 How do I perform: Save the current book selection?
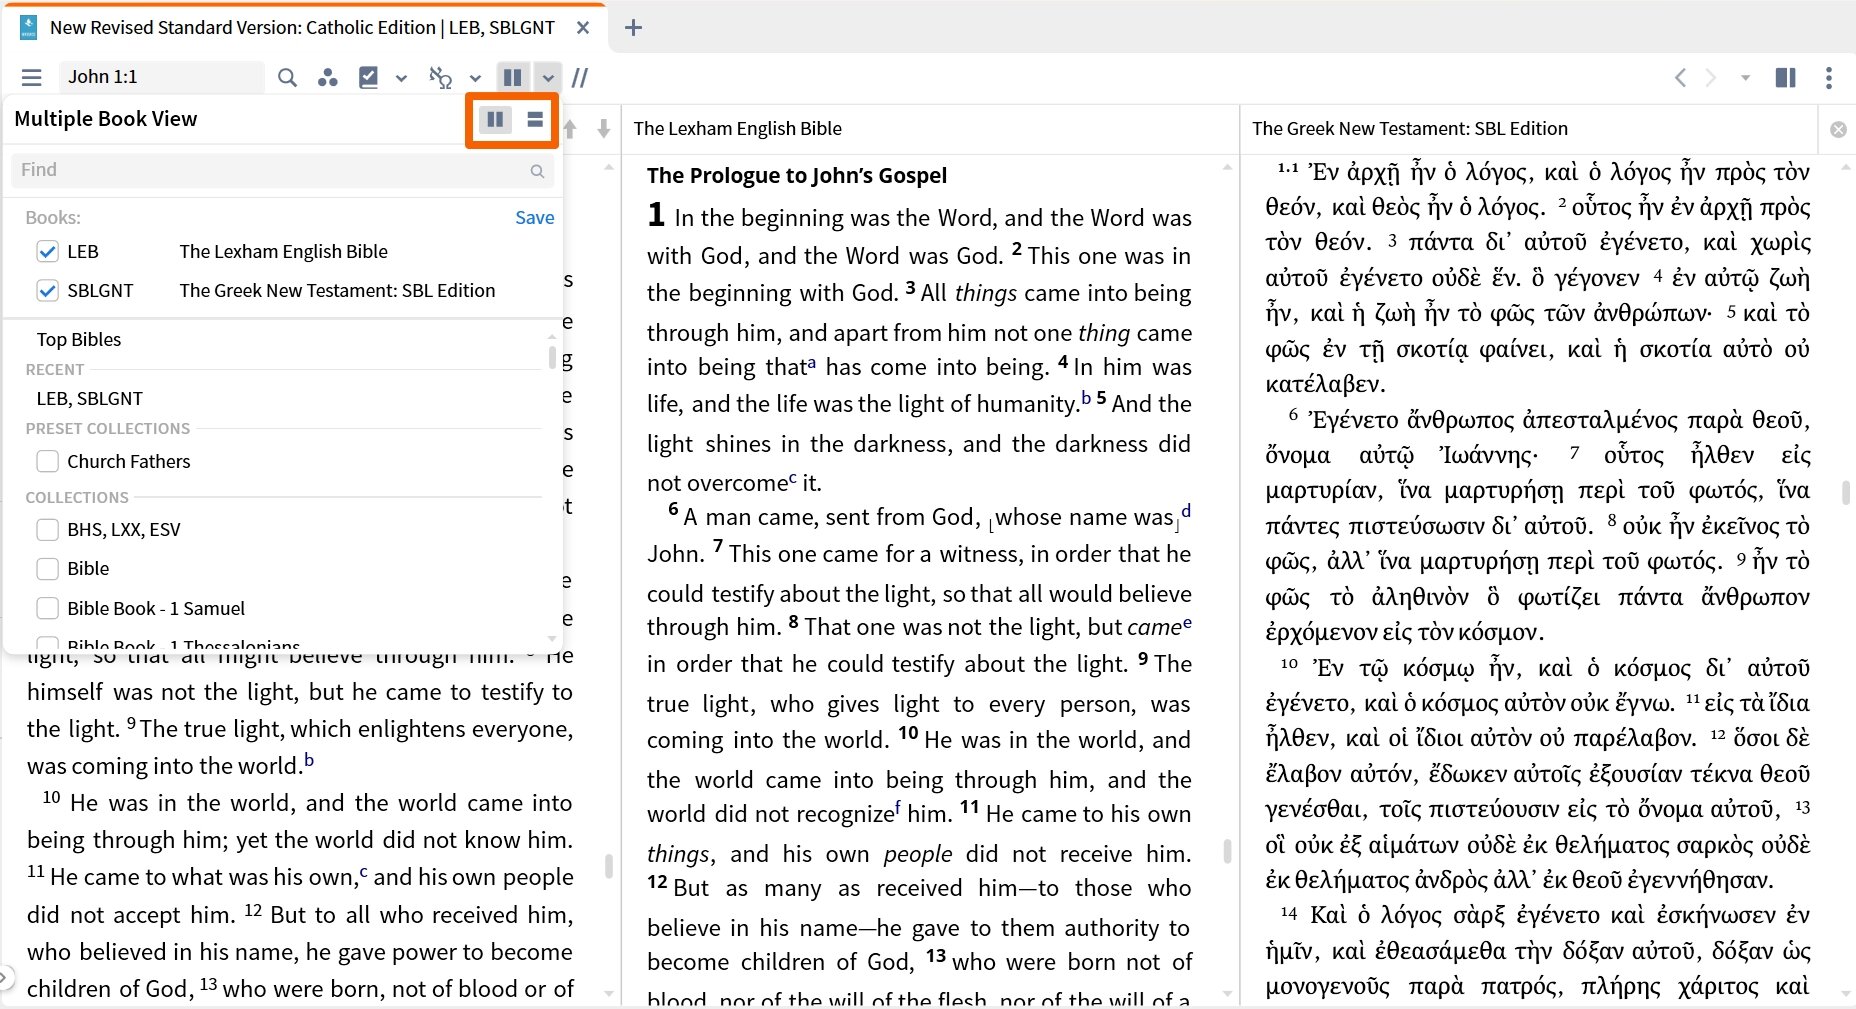(x=534, y=217)
